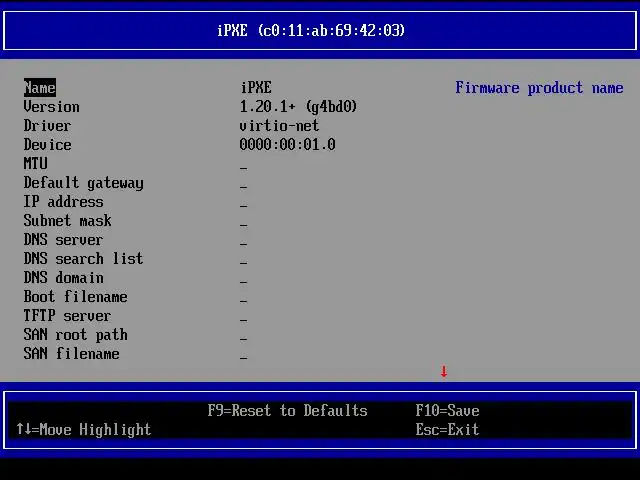Image resolution: width=640 pixels, height=480 pixels.
Task: Select the Default gateway setting
Action: (x=84, y=183)
